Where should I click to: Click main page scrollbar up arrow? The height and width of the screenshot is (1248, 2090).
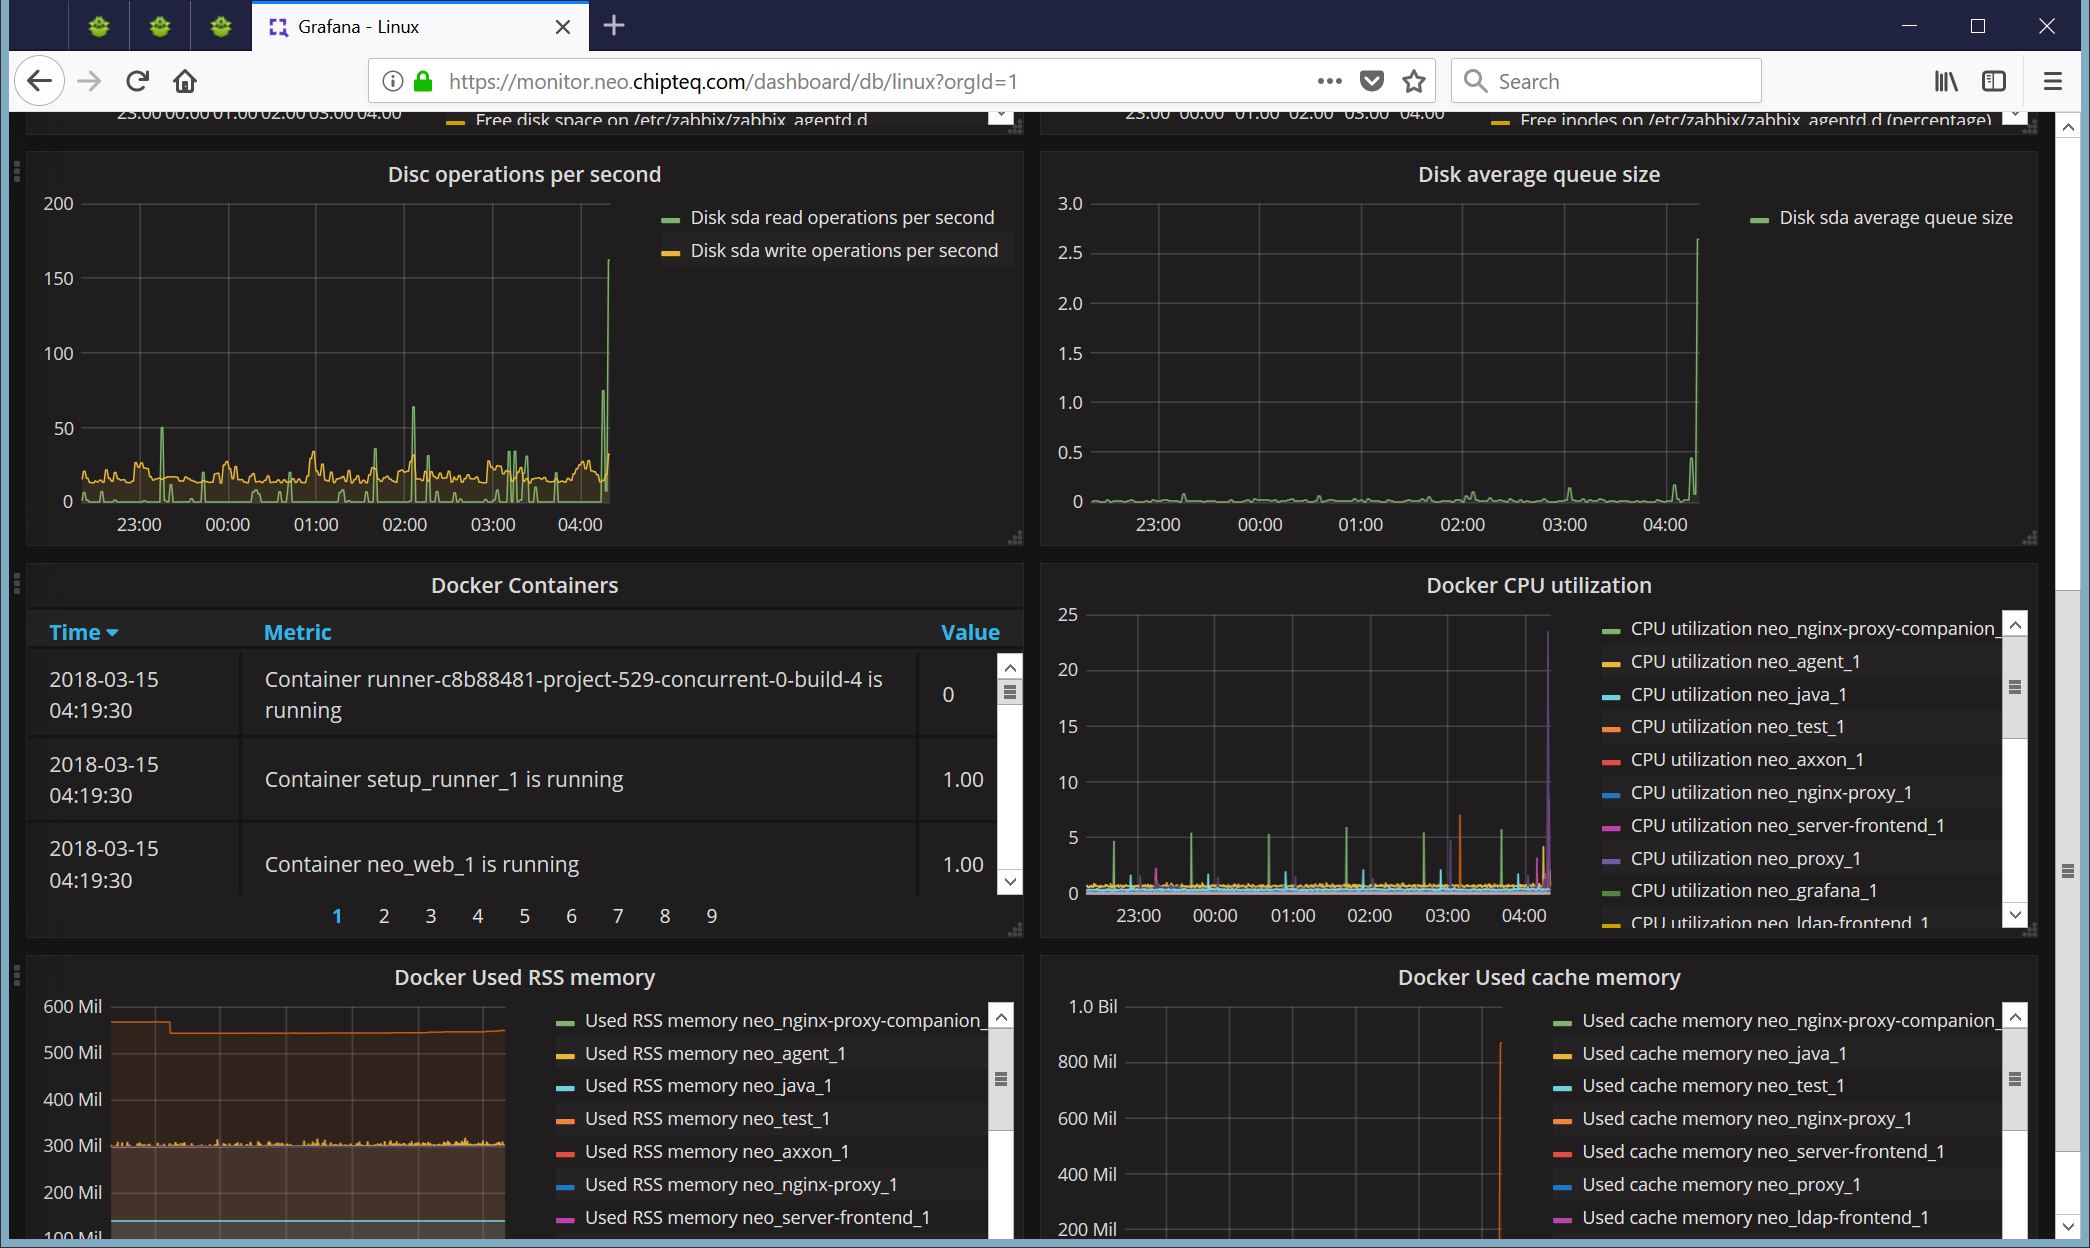pos(2068,127)
